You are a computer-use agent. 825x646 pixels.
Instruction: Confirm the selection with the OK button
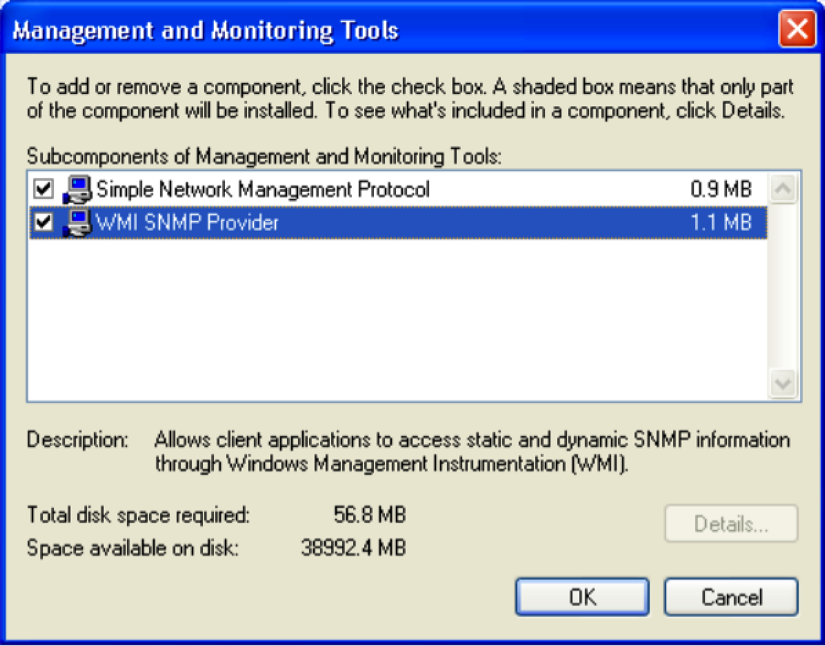tap(582, 597)
